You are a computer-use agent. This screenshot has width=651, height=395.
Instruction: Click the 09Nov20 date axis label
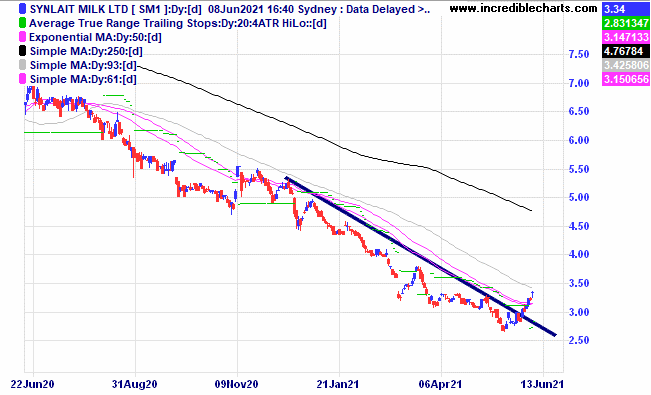tap(237, 384)
